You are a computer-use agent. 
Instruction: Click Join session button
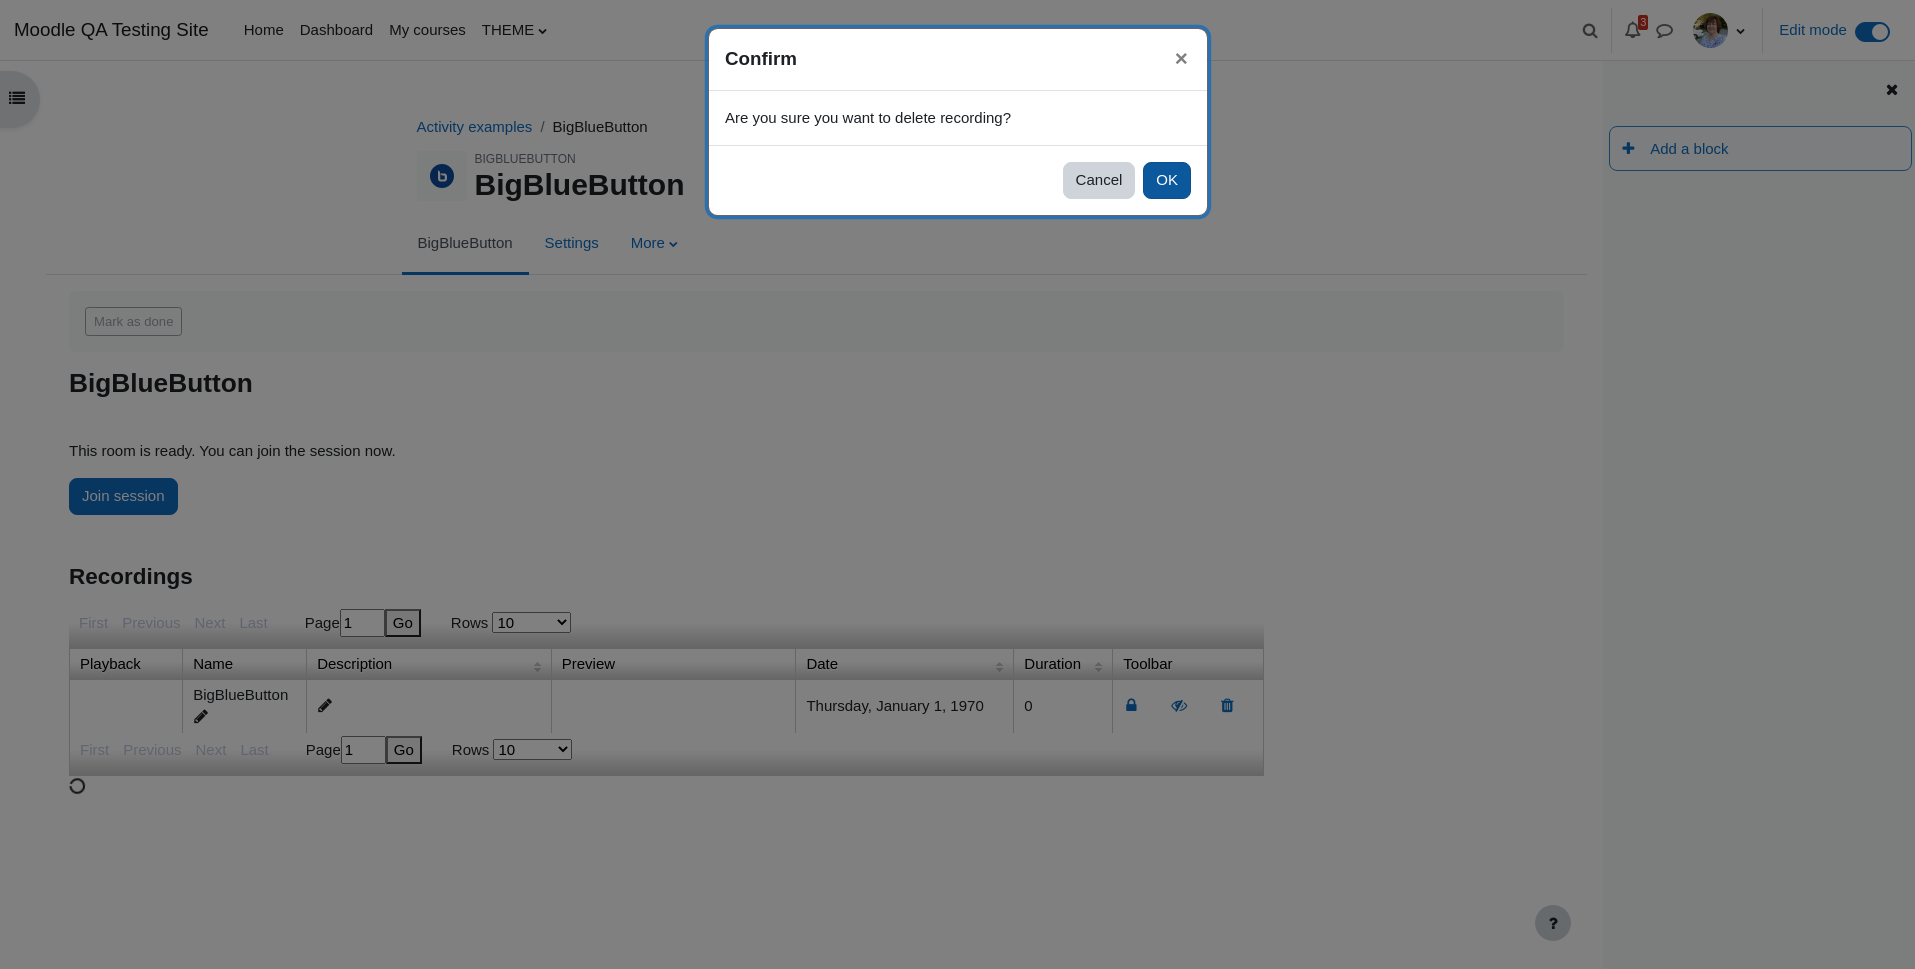[123, 496]
